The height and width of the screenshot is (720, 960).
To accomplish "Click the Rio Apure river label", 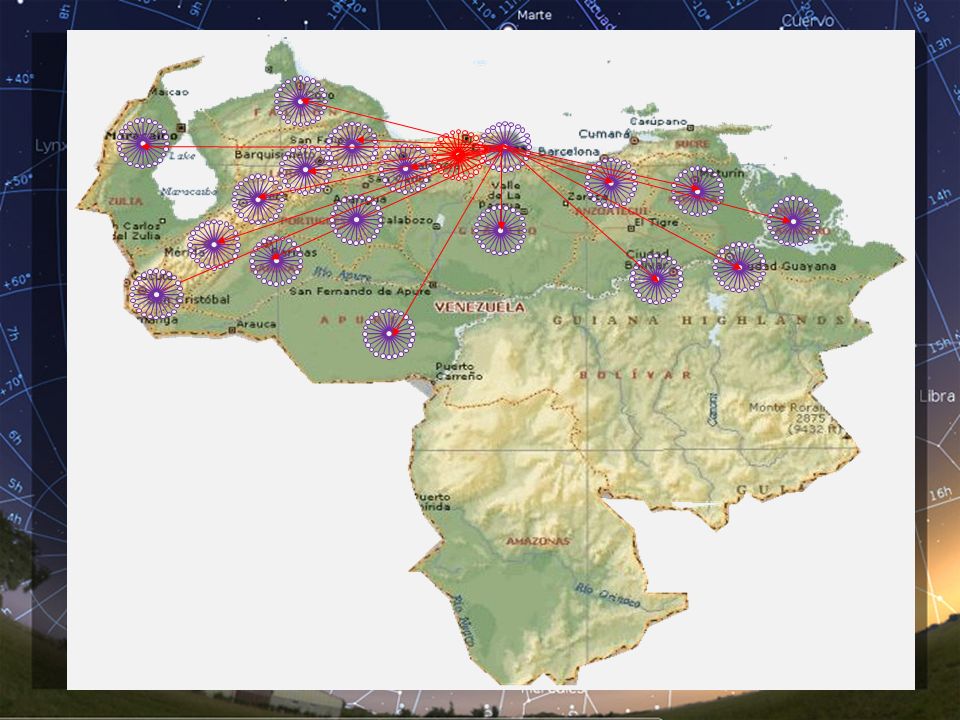I will coord(342,275).
